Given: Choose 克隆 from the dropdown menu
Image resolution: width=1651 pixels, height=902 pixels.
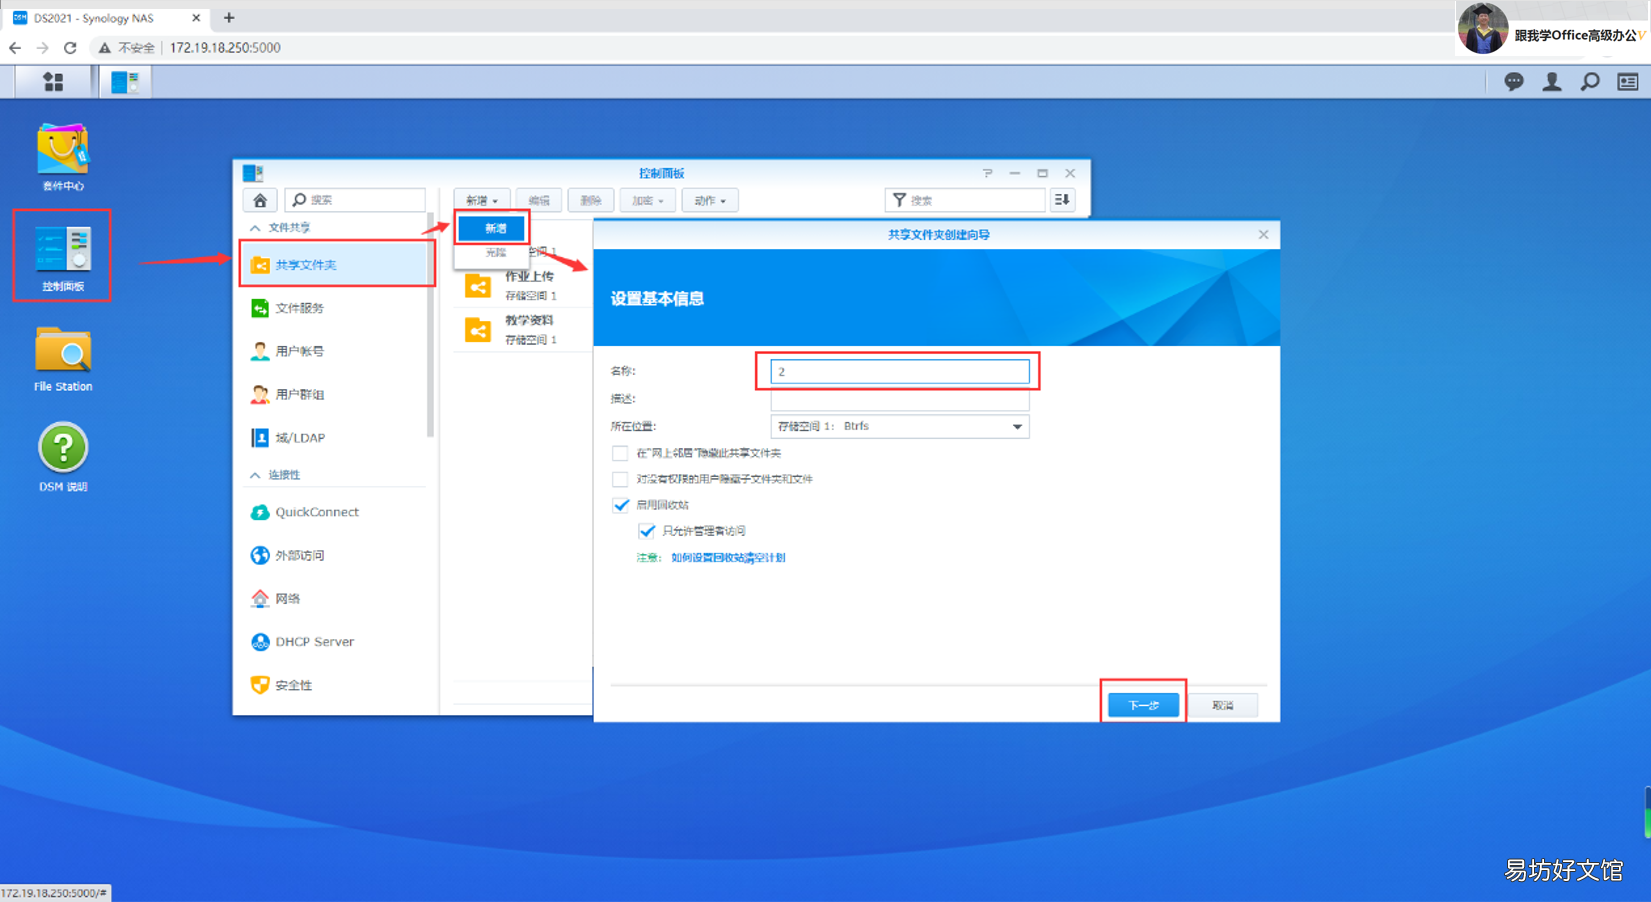Looking at the screenshot, I should click(494, 253).
